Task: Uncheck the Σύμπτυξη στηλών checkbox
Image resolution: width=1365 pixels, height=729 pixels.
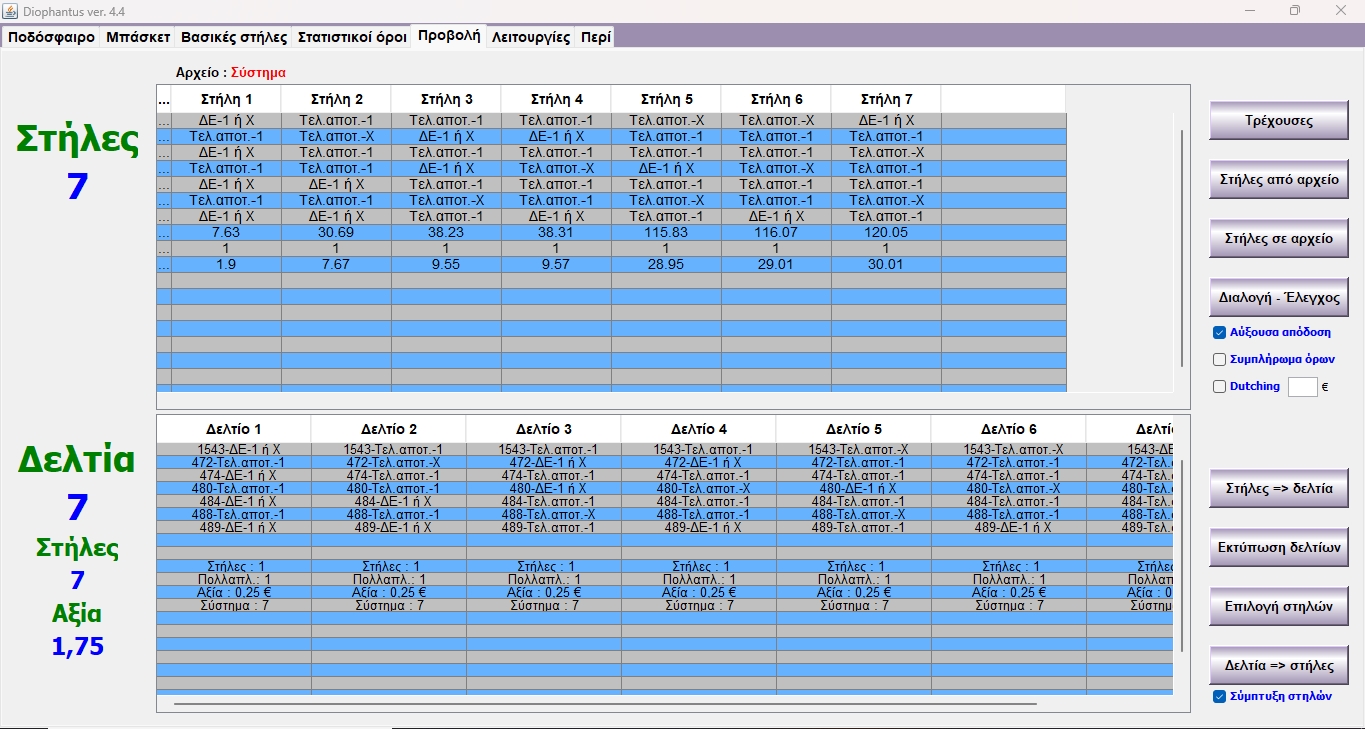Action: click(x=1219, y=696)
